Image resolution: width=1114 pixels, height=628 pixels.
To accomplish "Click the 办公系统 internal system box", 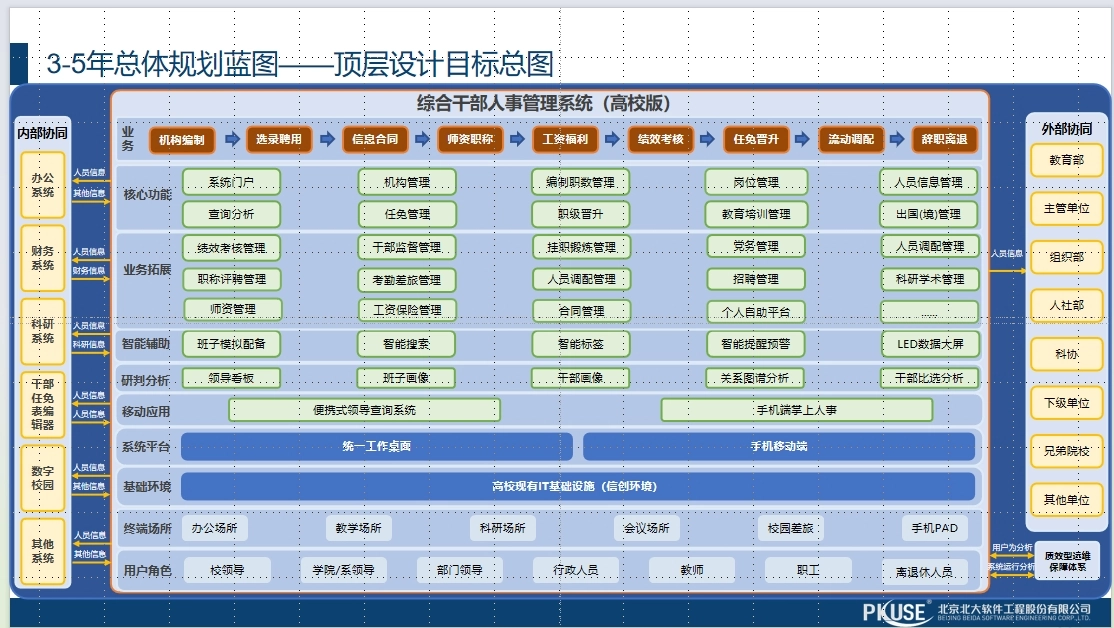I will pos(43,185).
